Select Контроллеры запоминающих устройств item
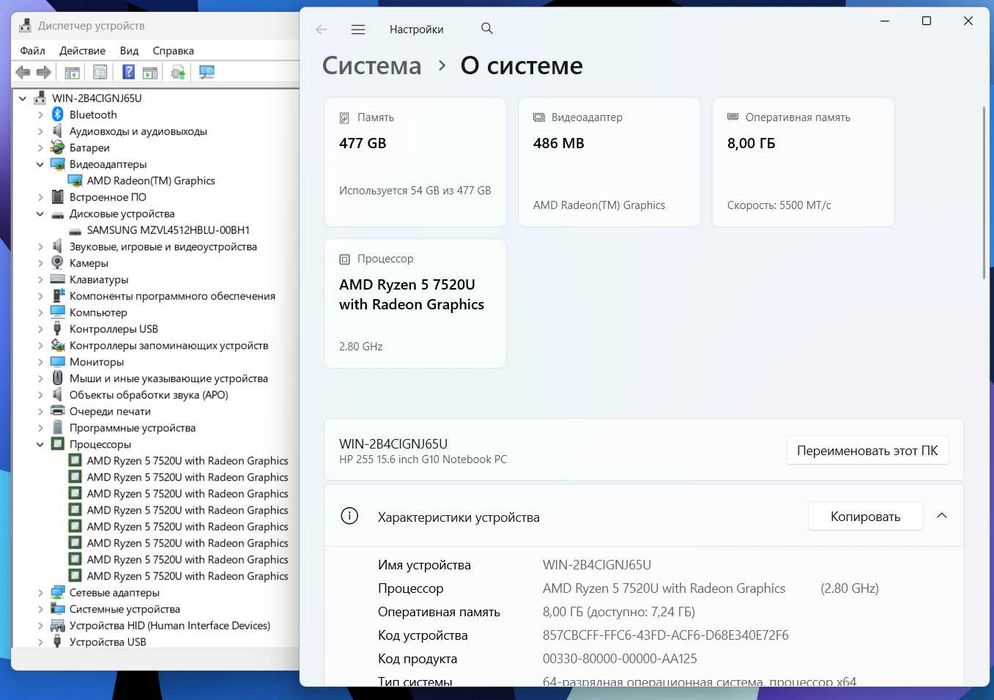994x700 pixels. pos(169,346)
